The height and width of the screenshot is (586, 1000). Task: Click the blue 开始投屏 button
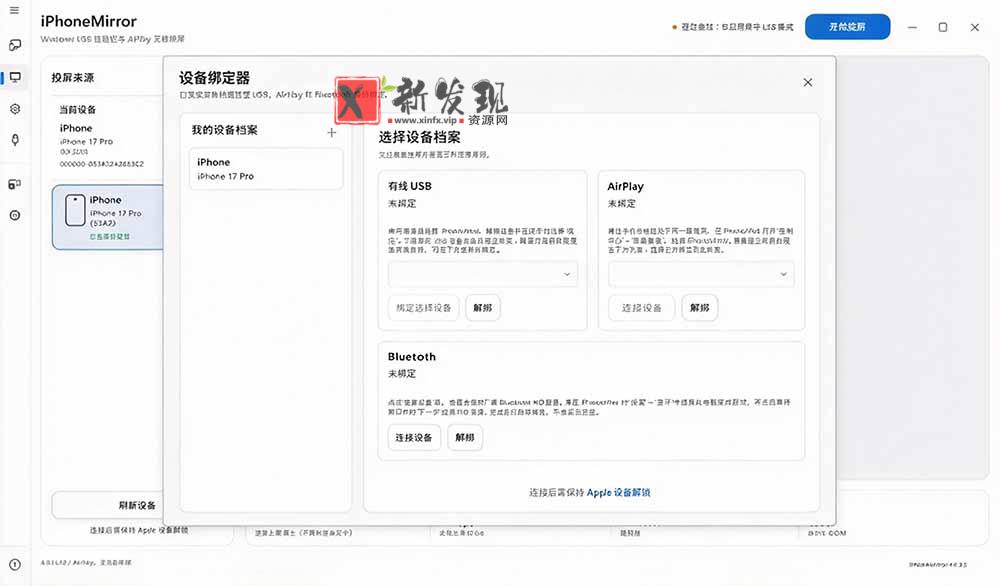[x=847, y=27]
